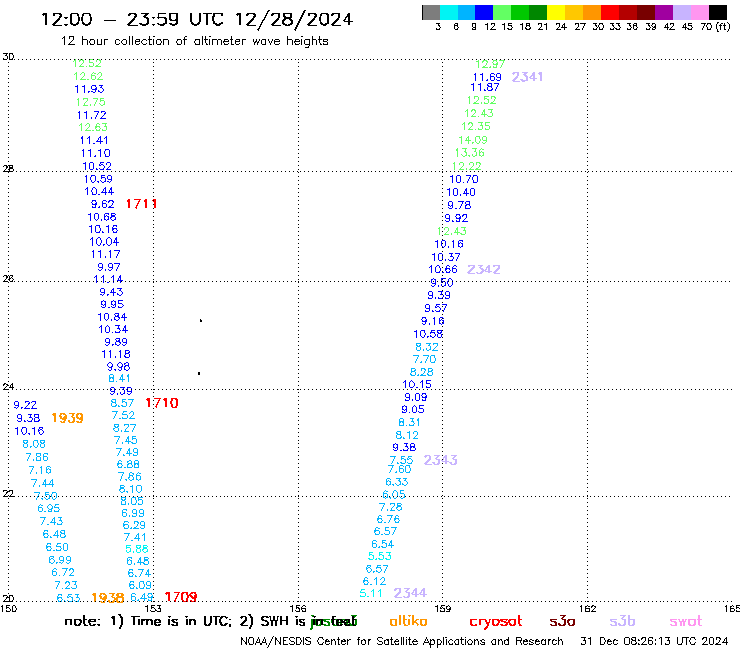Select the lavender s3b pass time 2344
The width and height of the screenshot is (740, 650).
click(x=410, y=592)
